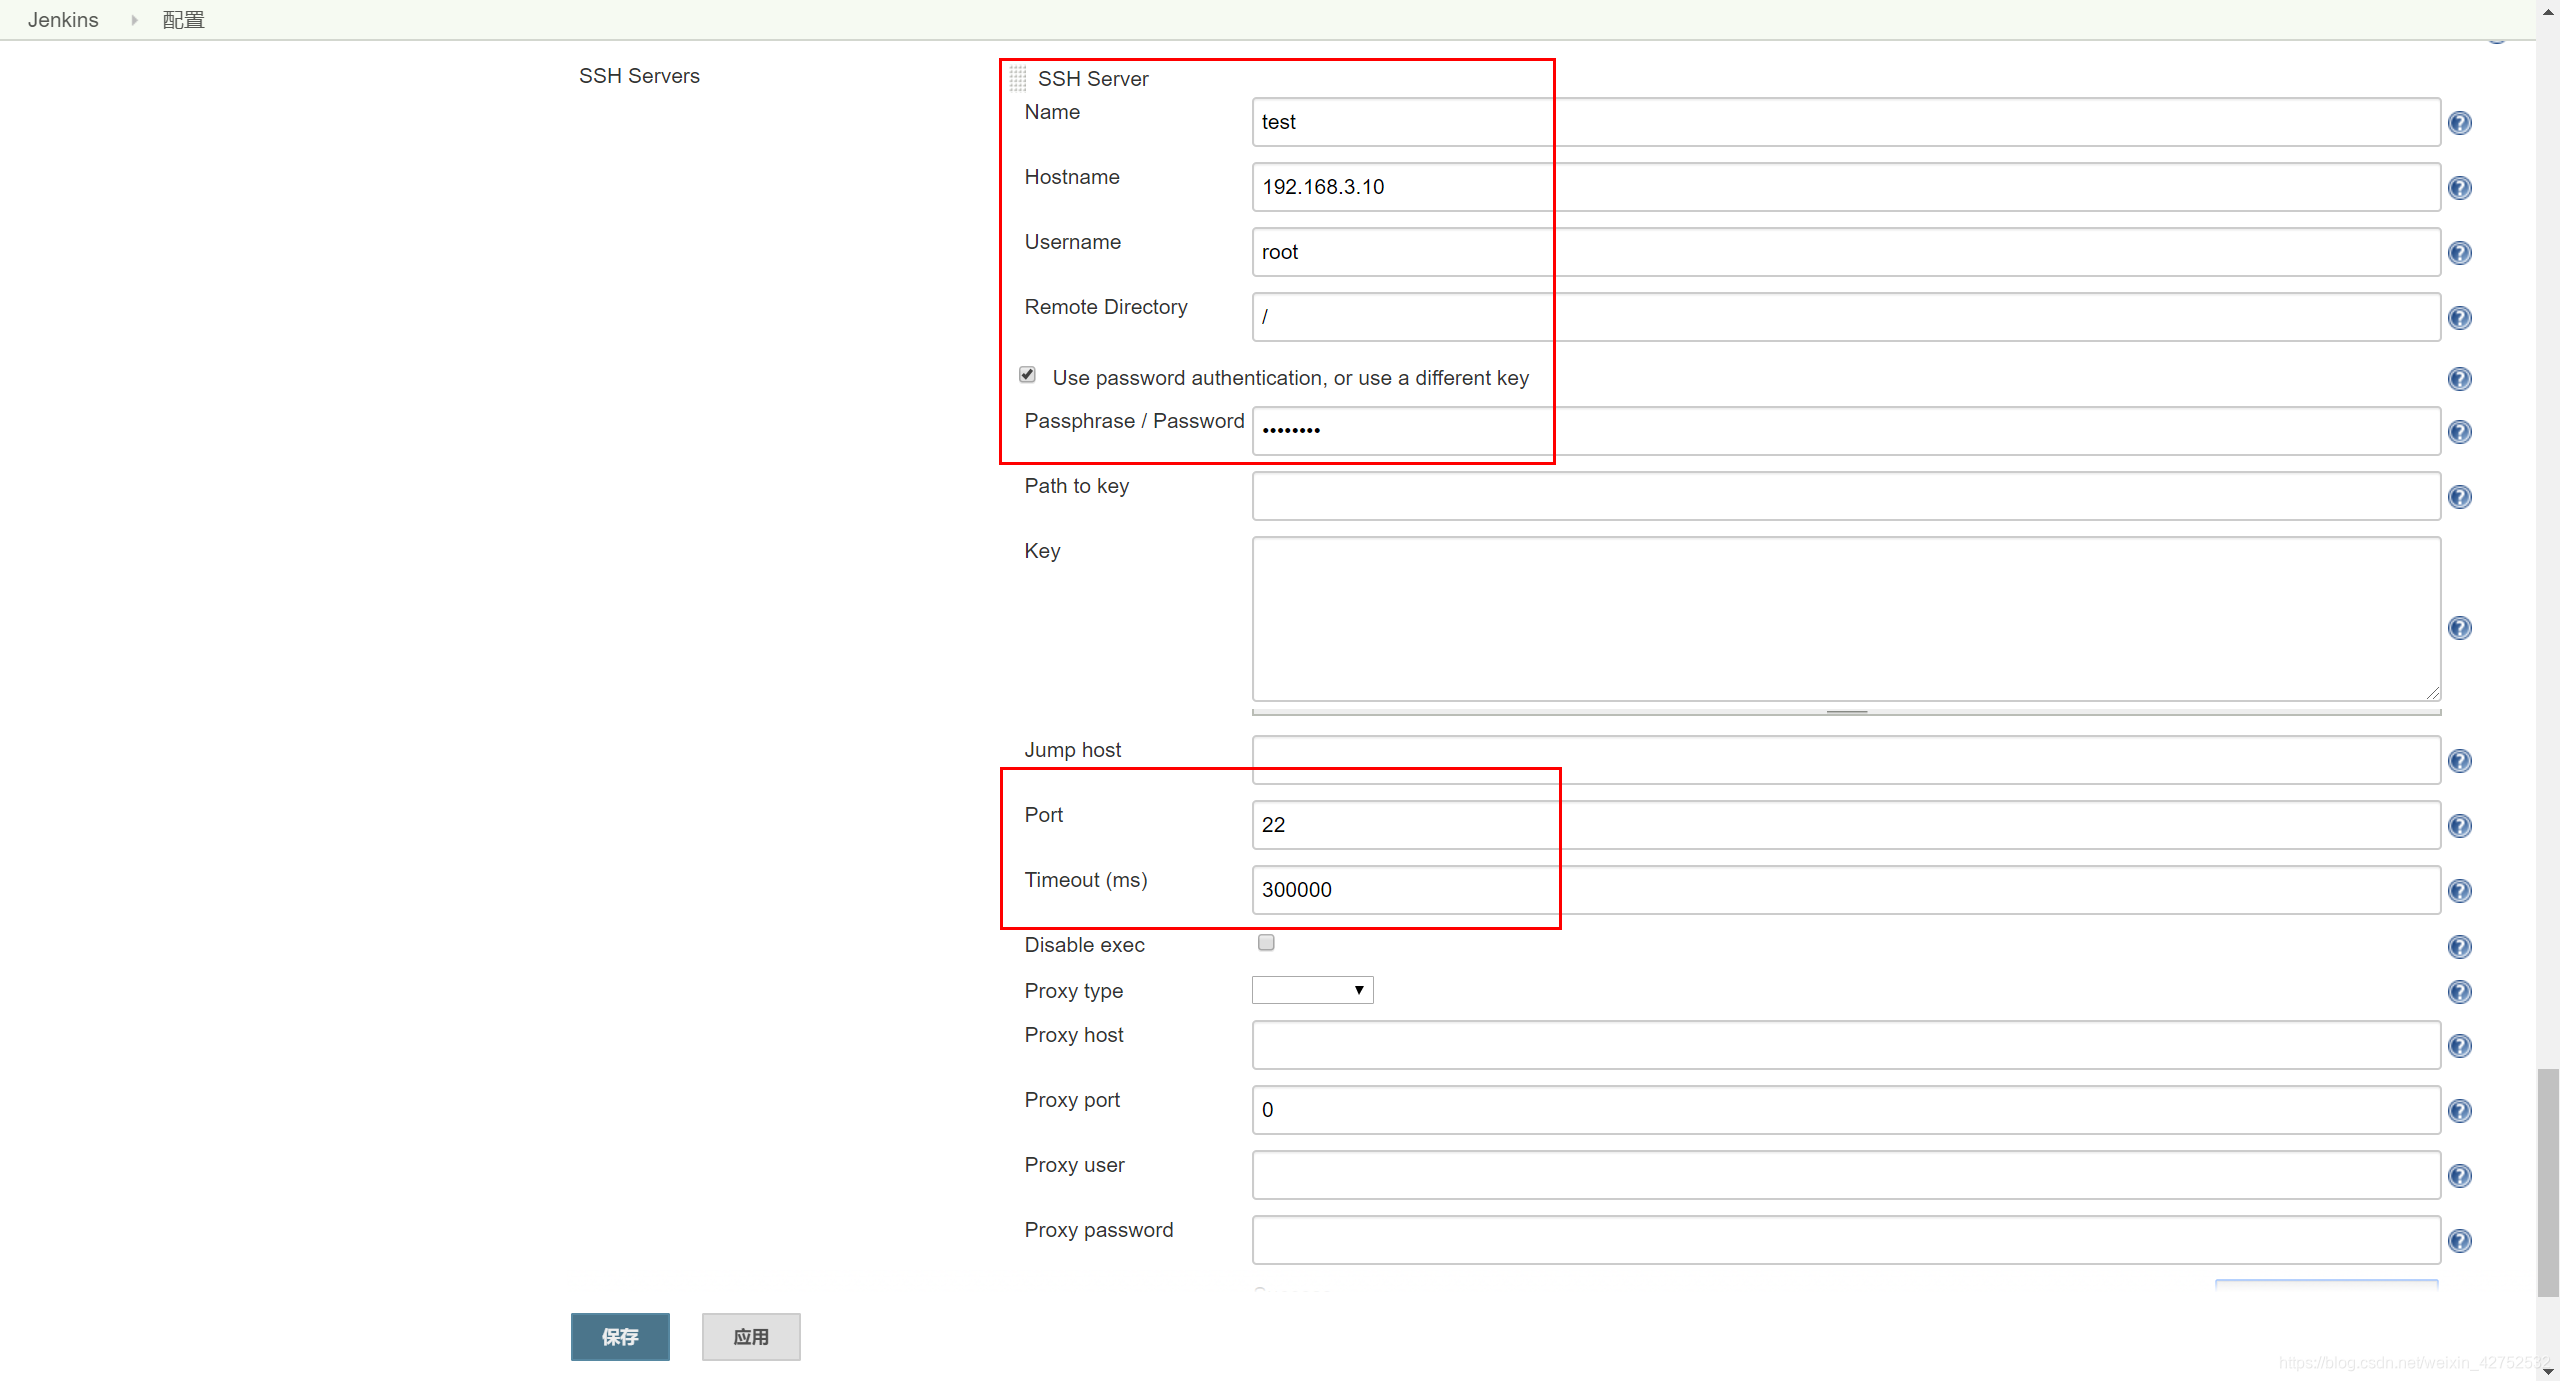Open help for Proxy password field
2560x1381 pixels.
[2460, 1241]
